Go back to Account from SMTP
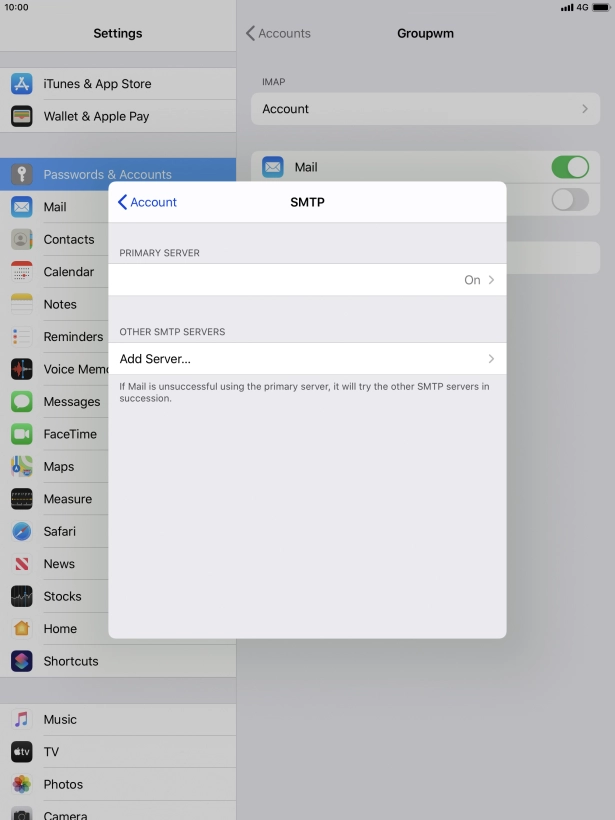The height and width of the screenshot is (820, 615). [x=147, y=202]
